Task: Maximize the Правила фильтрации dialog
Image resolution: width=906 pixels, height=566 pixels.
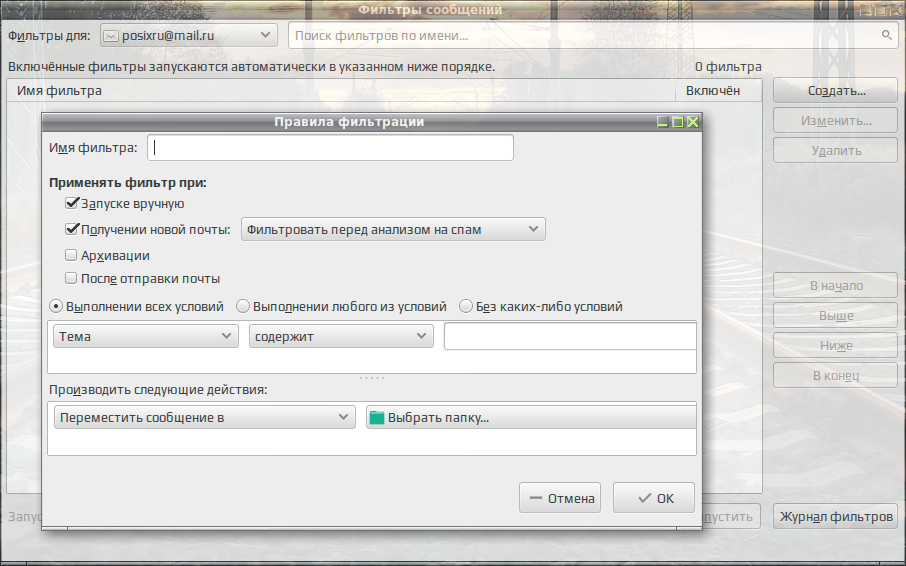Action: [678, 122]
